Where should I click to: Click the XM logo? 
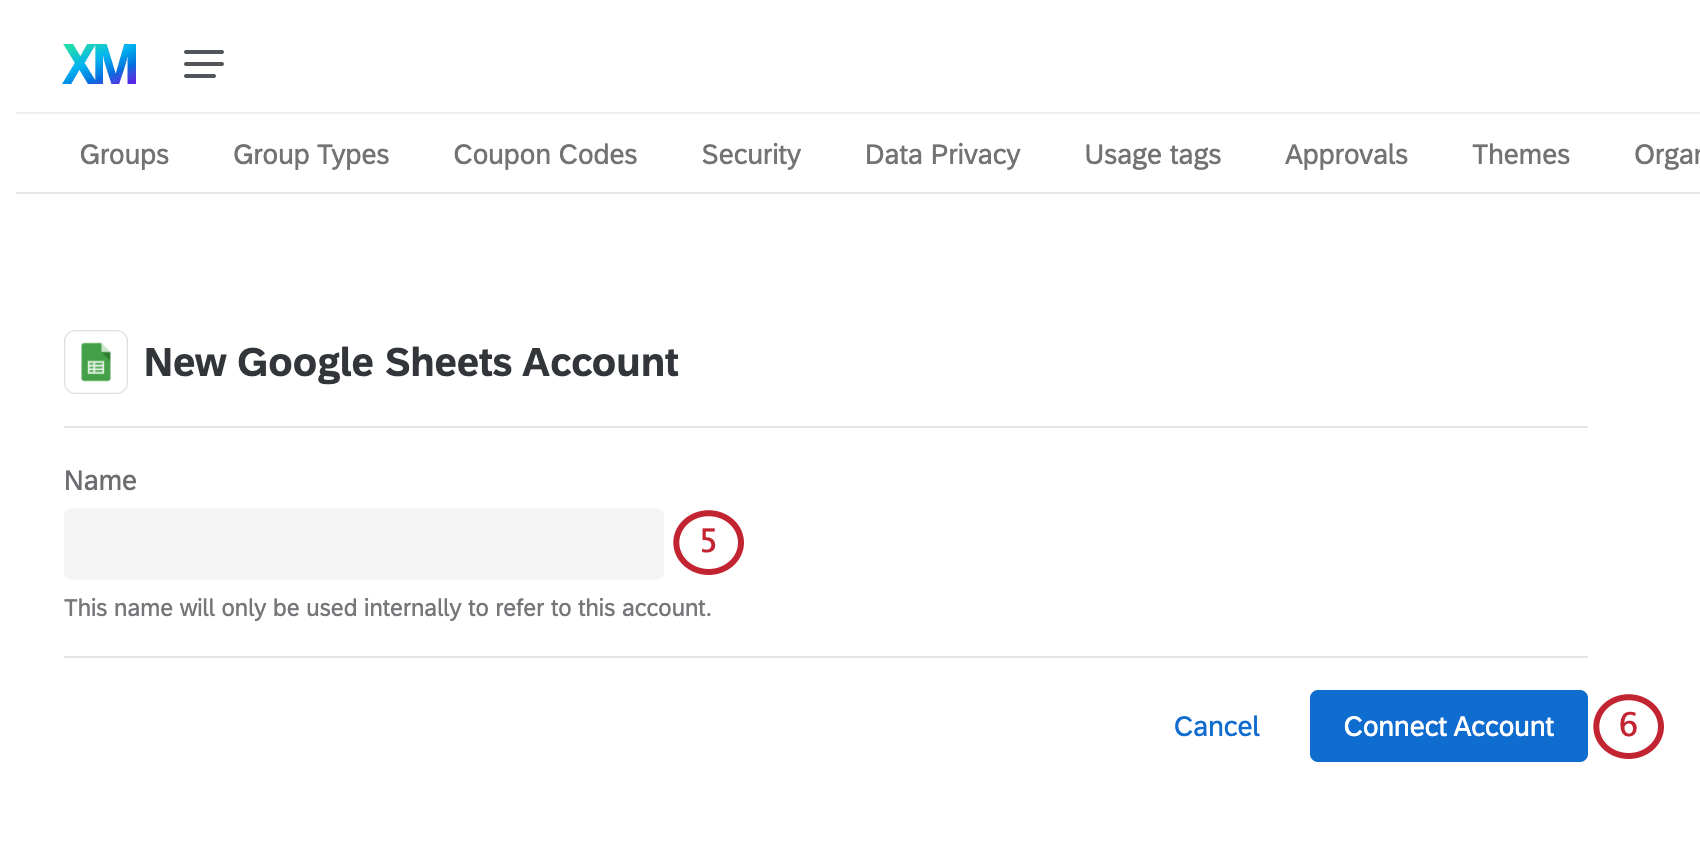tap(99, 63)
